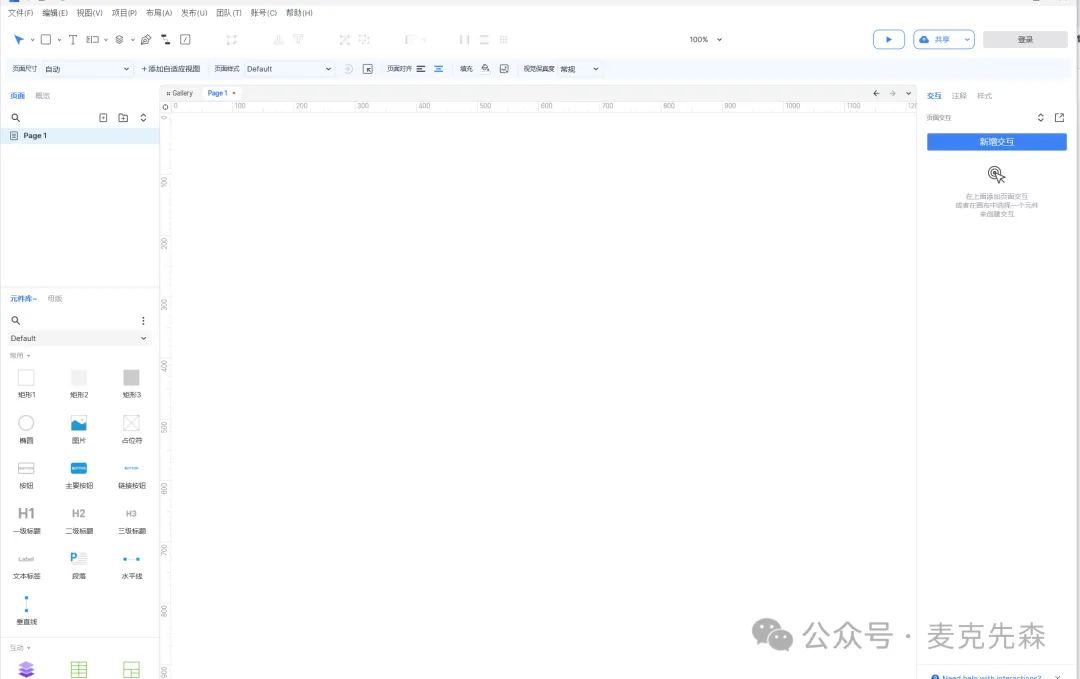Switch to the 概览 tab
The width and height of the screenshot is (1080, 679).
pyautogui.click(x=43, y=96)
